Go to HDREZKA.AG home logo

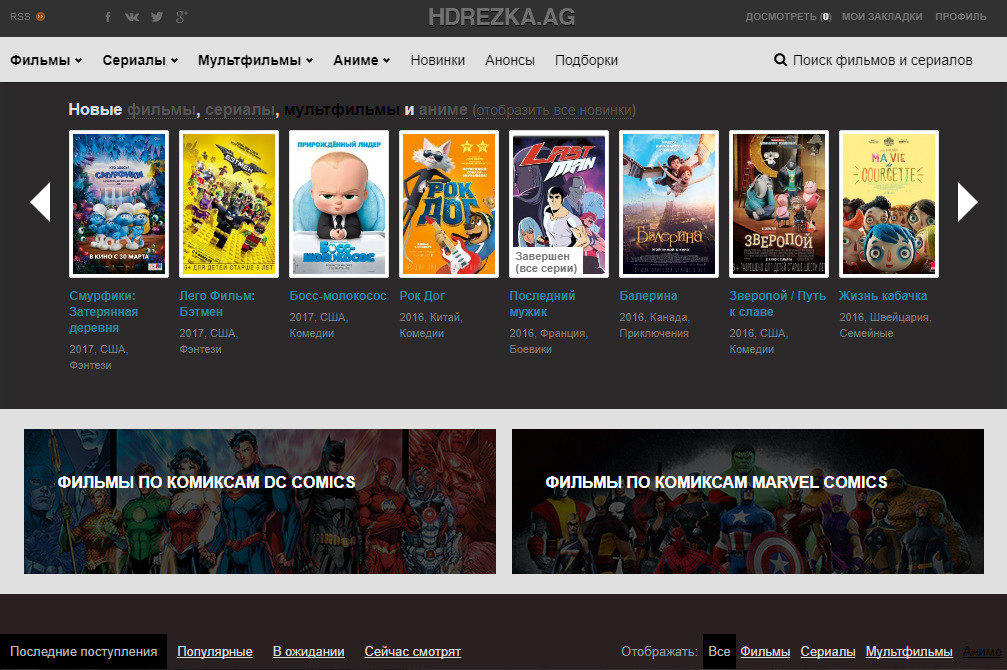coord(502,17)
